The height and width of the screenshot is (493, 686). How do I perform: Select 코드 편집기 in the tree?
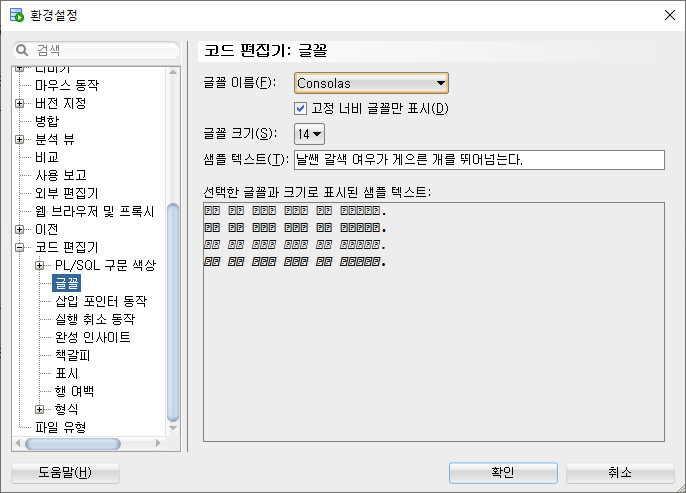(66, 247)
